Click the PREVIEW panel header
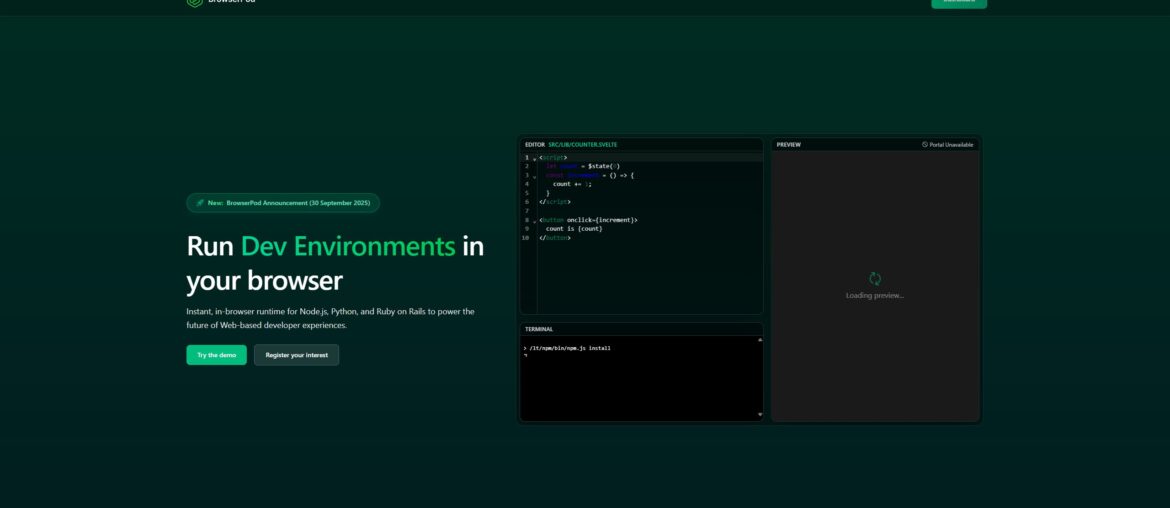Screen dimensions: 1170x508 pyautogui.click(x=789, y=145)
